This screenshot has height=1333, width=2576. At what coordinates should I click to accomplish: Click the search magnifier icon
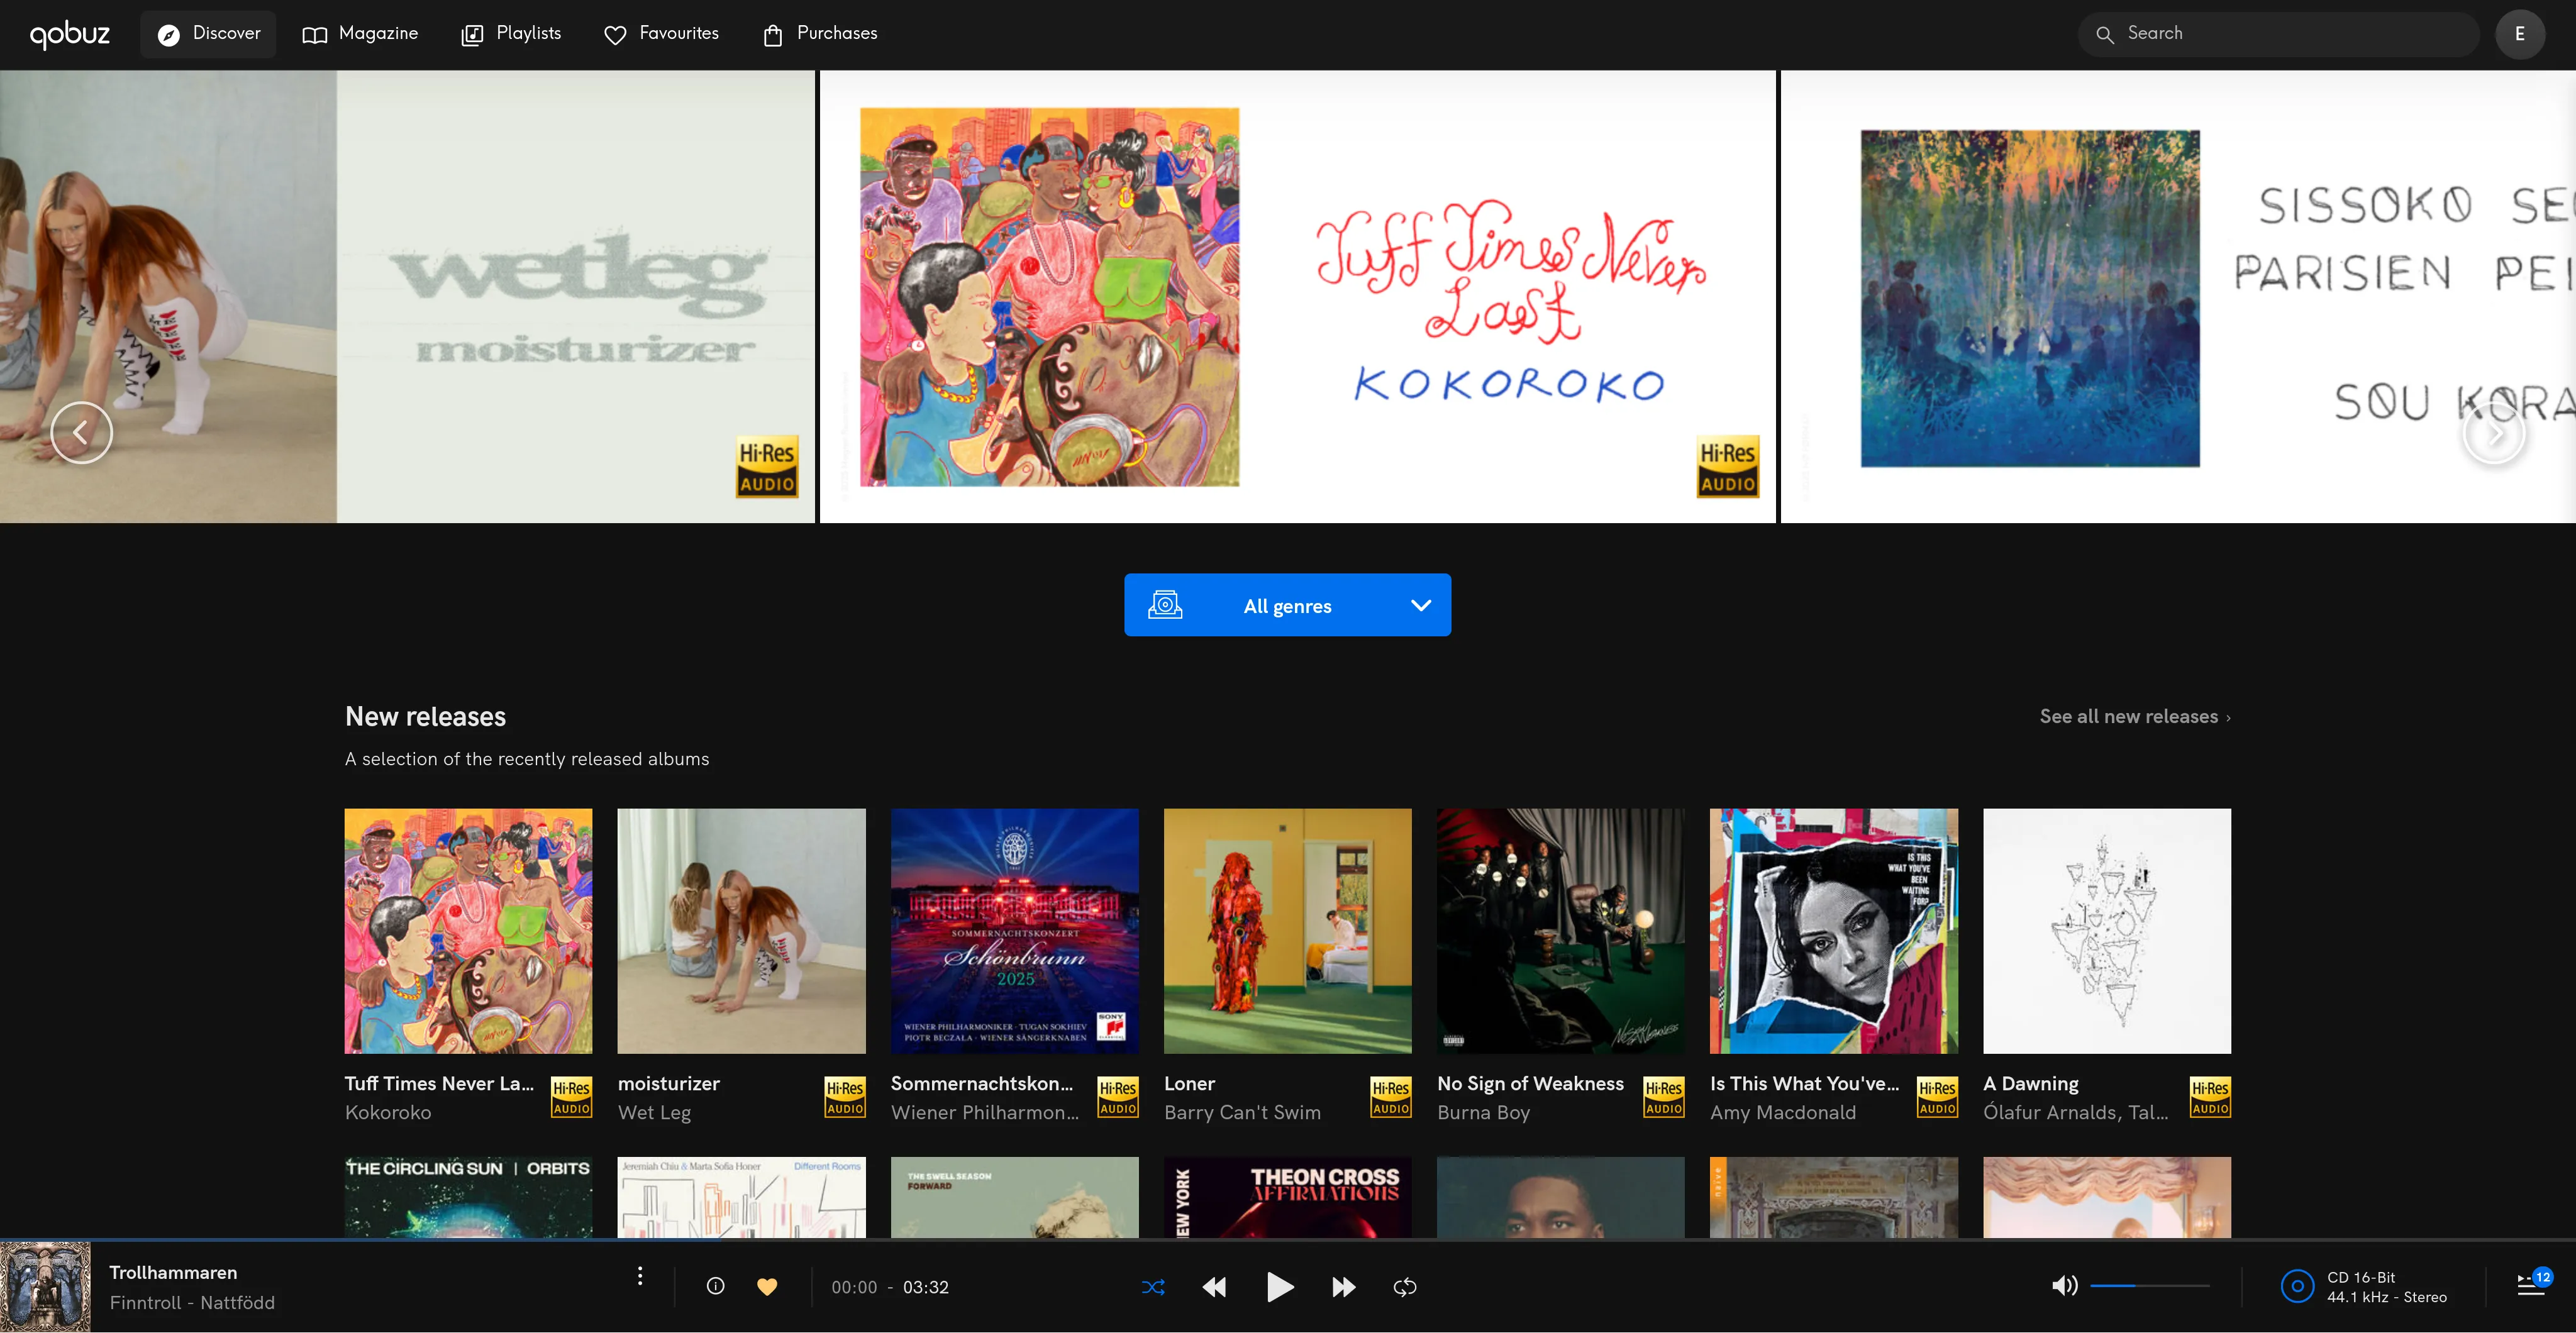2104,35
